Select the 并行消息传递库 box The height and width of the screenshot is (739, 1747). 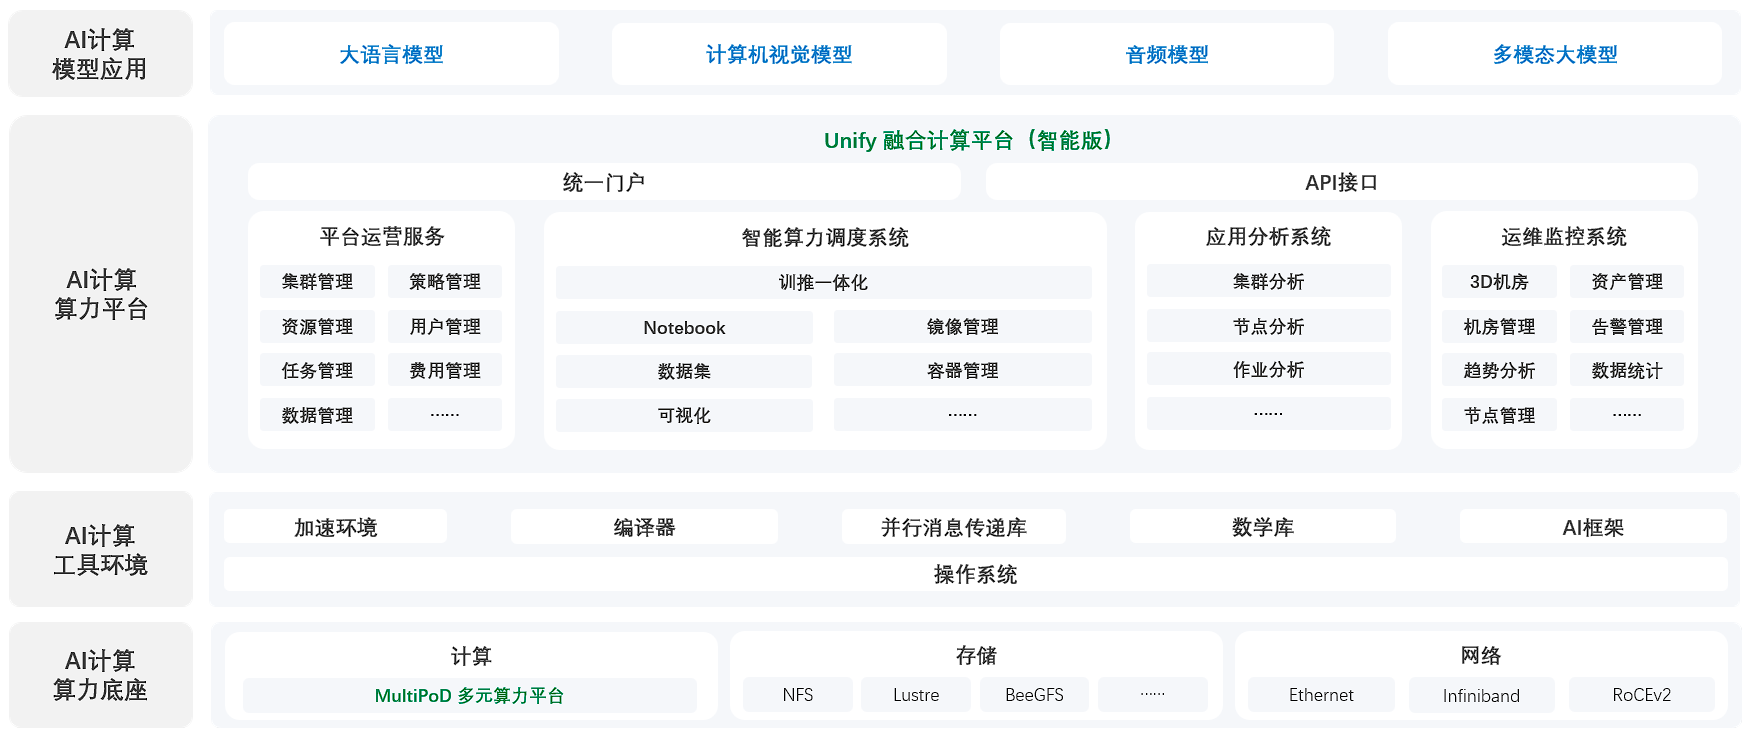tap(954, 527)
